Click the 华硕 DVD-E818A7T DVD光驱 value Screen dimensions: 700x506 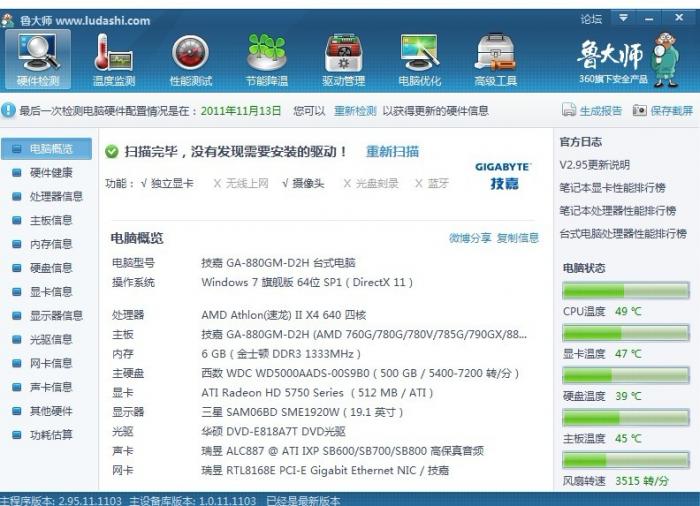tap(273, 431)
